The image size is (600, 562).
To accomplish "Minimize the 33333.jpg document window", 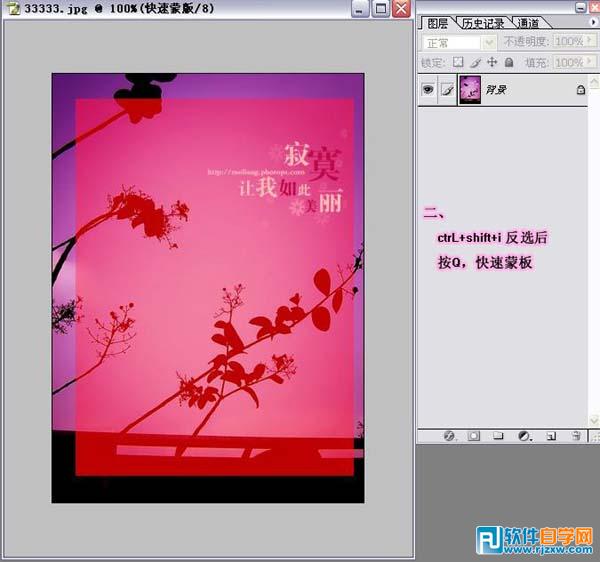I will click(x=360, y=9).
